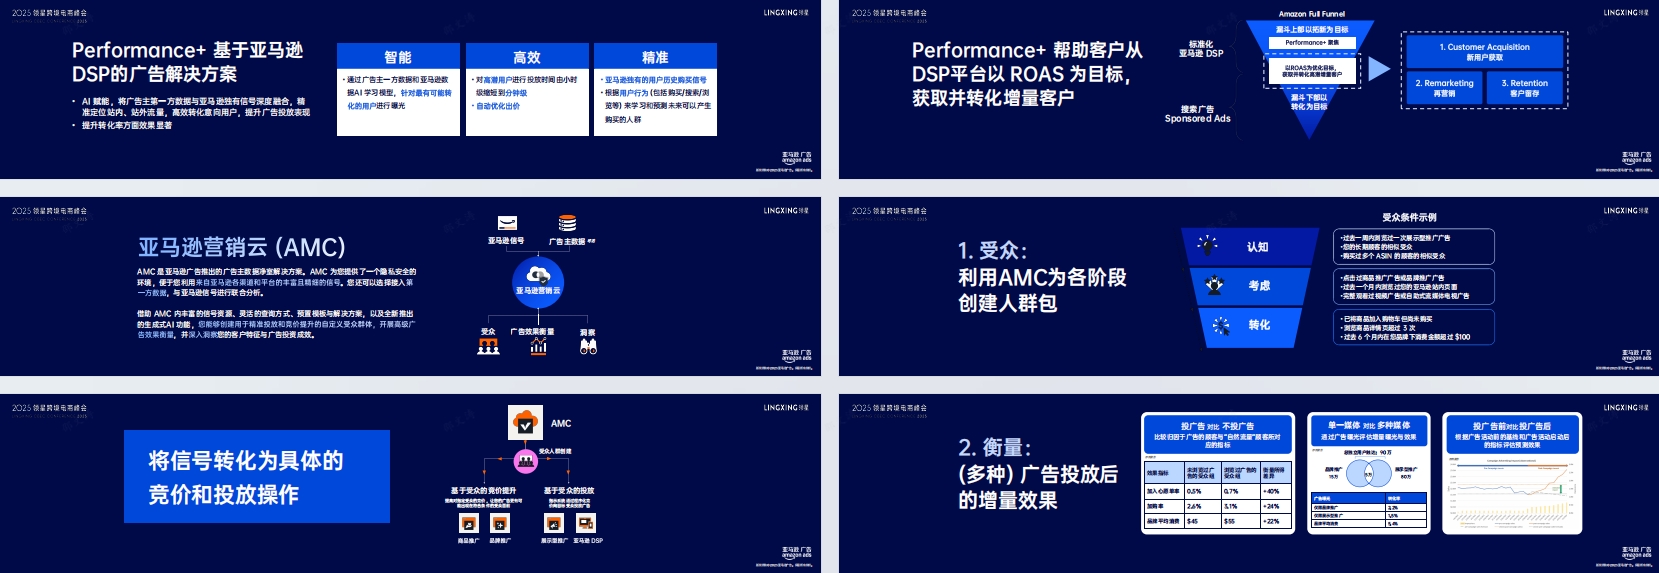
Task: Click the AMC label beside cloud icon
Action: (561, 423)
